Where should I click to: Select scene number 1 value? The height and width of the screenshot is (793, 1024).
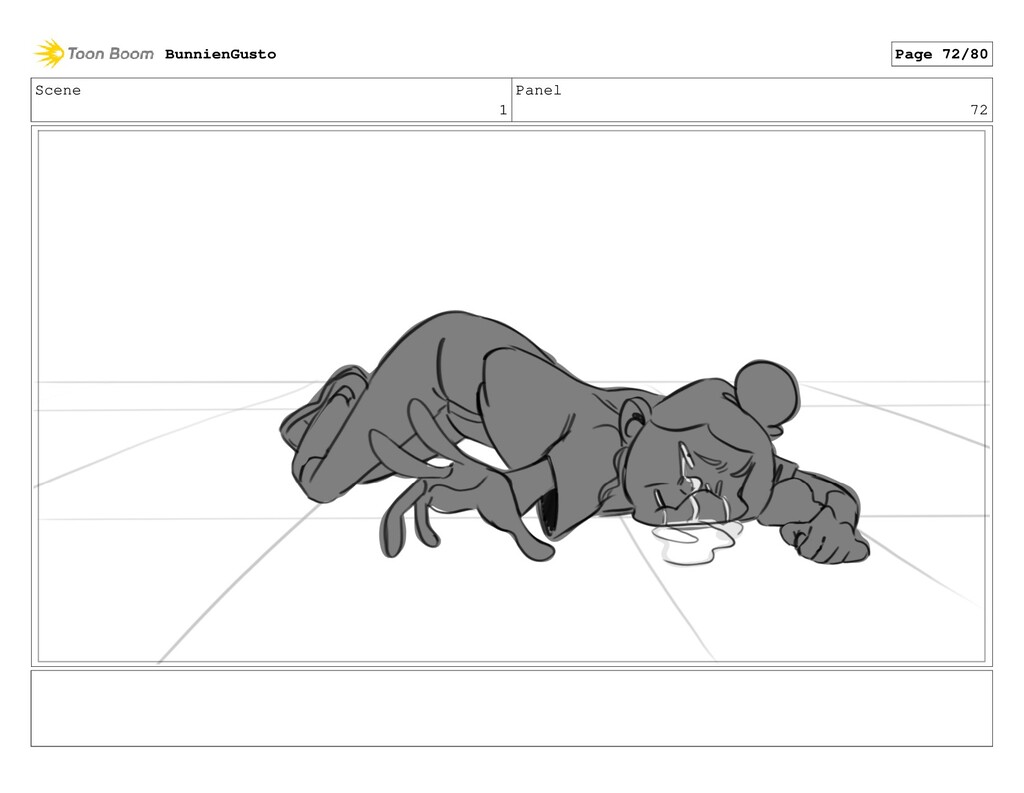click(503, 110)
